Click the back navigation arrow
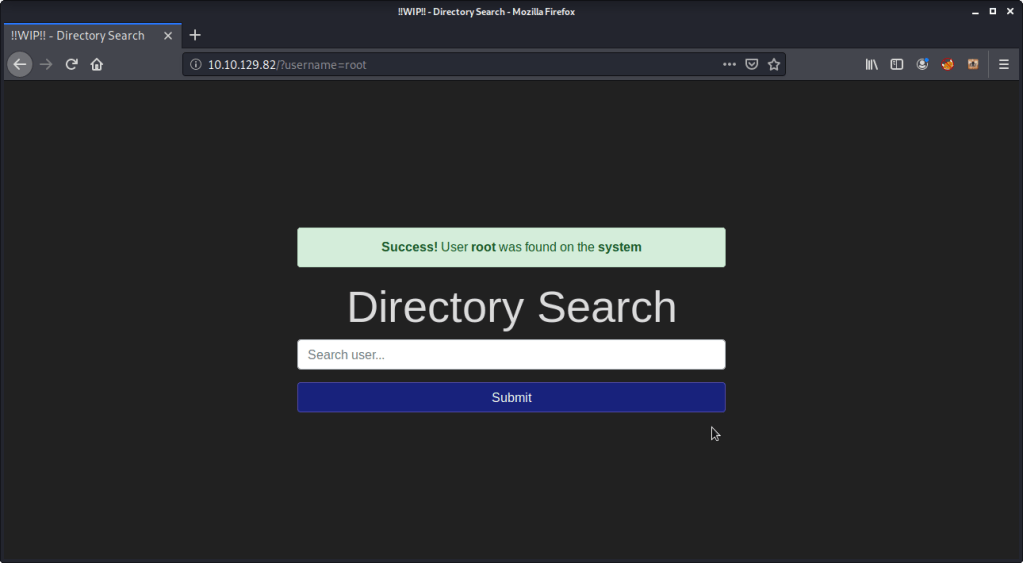This screenshot has width=1023, height=563. click(19, 64)
